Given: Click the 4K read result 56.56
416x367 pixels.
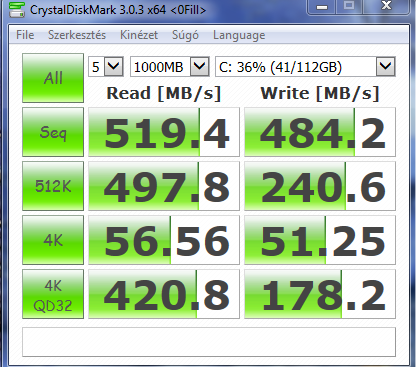Looking at the screenshot, I should click(164, 240).
